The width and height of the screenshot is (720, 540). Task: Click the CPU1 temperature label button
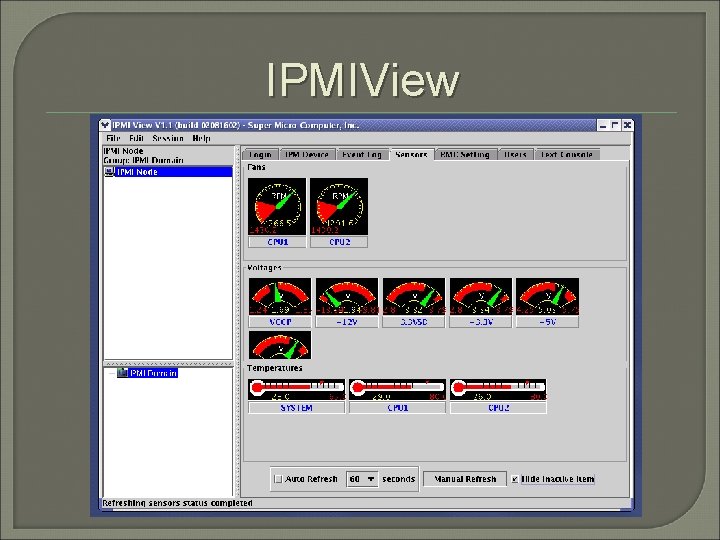click(397, 408)
